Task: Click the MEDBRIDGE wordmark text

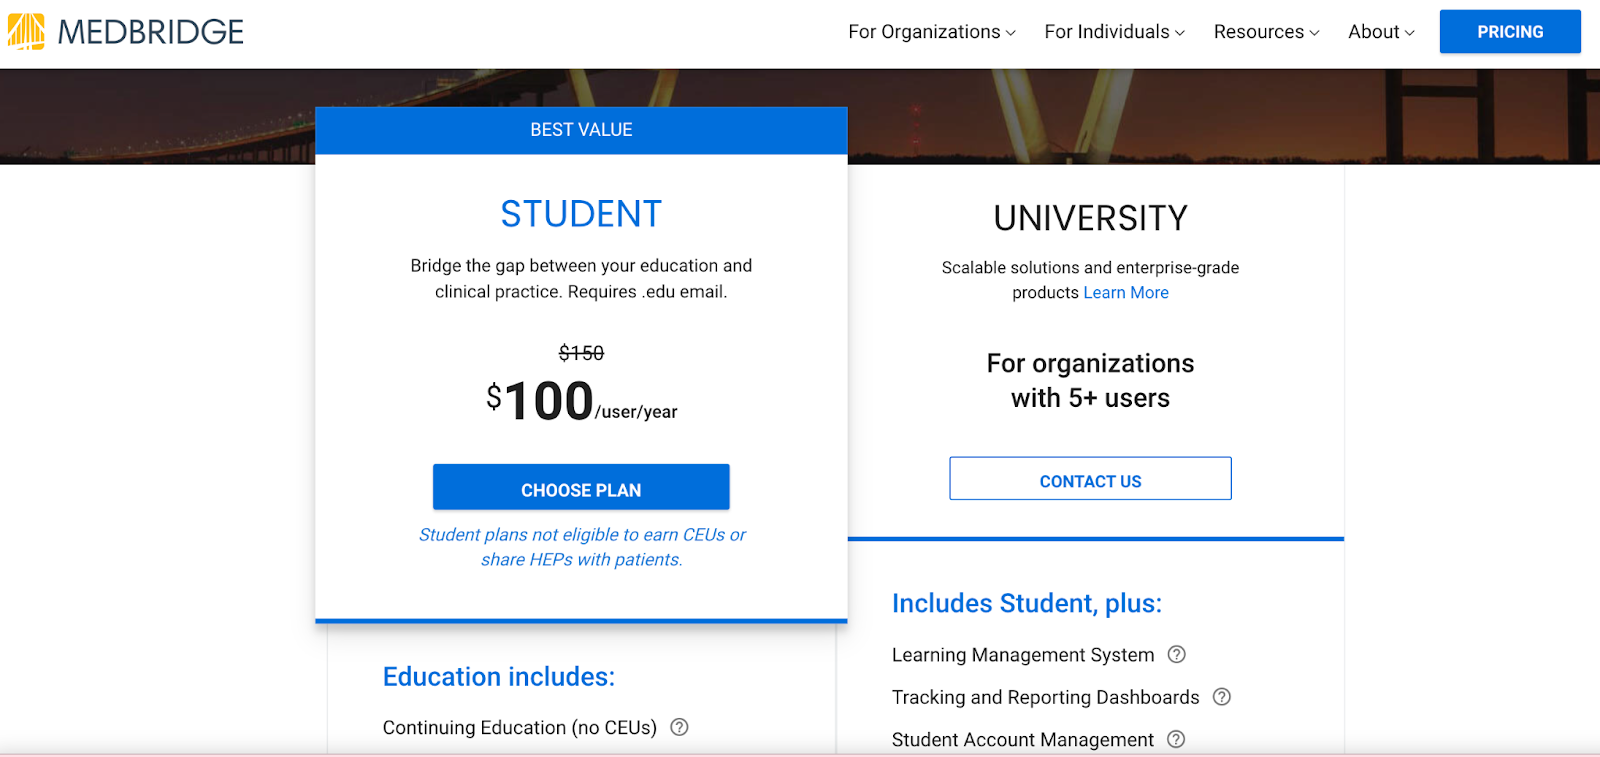Action: pos(151,32)
